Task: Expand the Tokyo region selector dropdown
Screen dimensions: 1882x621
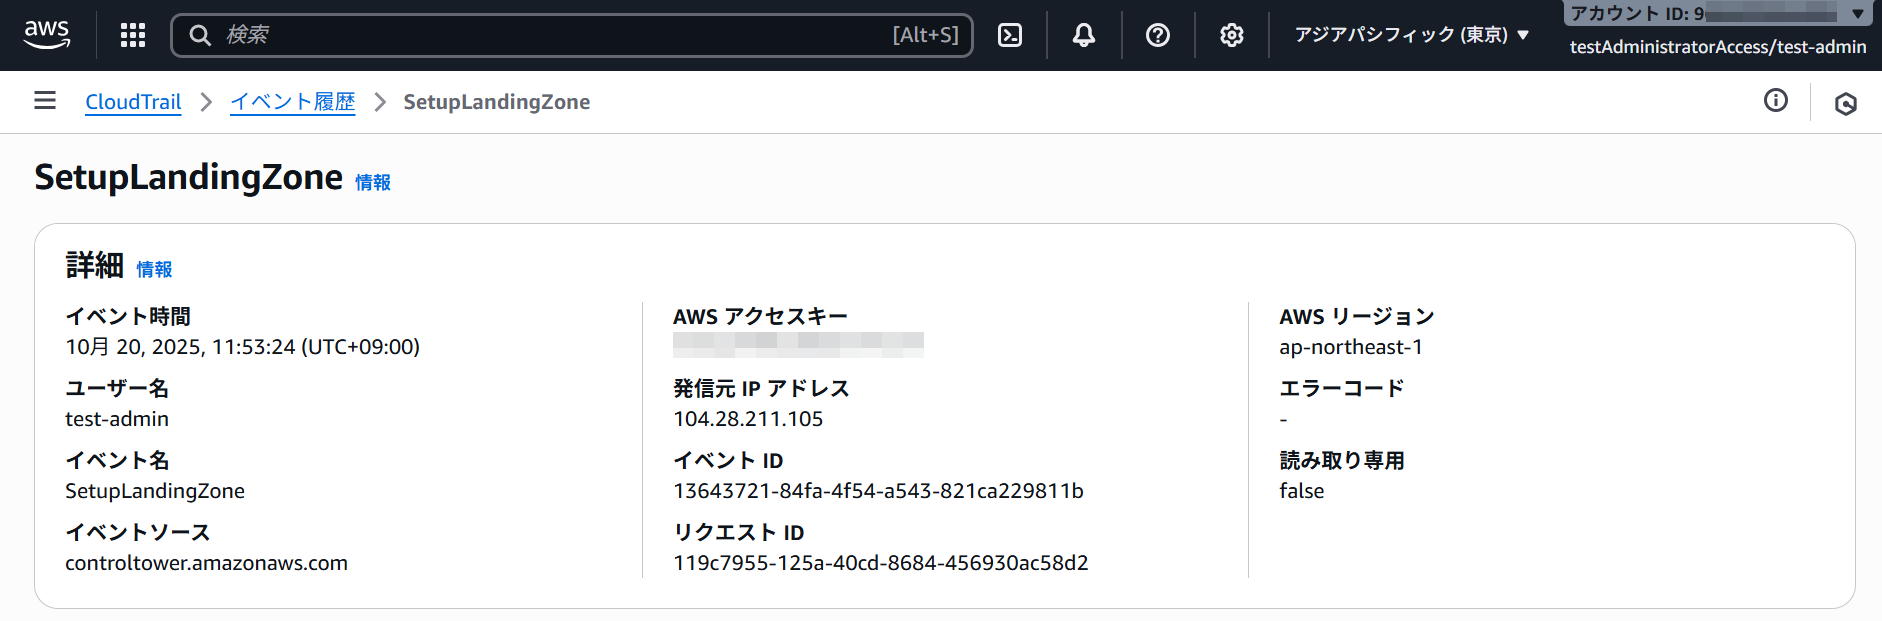Action: point(1412,35)
